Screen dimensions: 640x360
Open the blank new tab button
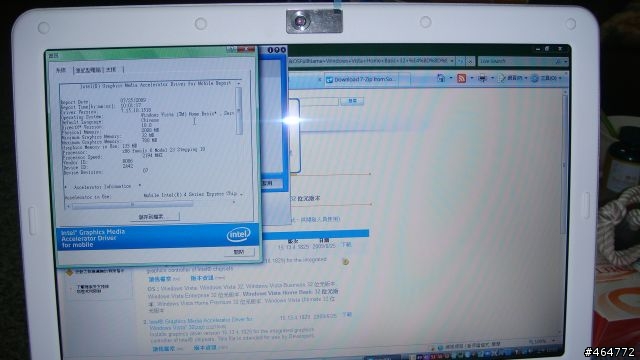(404, 80)
